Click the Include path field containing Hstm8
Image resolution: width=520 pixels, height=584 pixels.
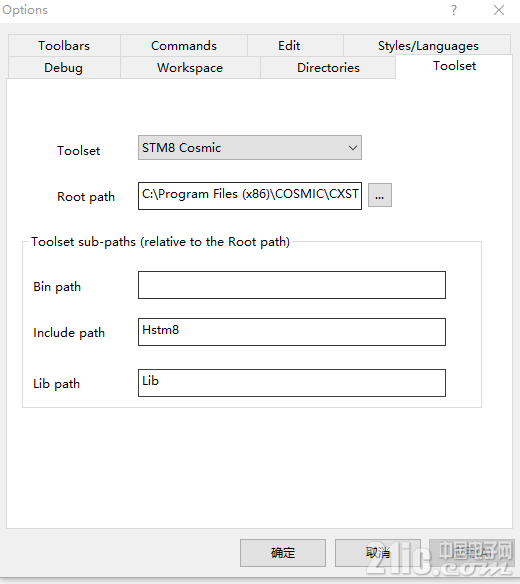(x=292, y=332)
